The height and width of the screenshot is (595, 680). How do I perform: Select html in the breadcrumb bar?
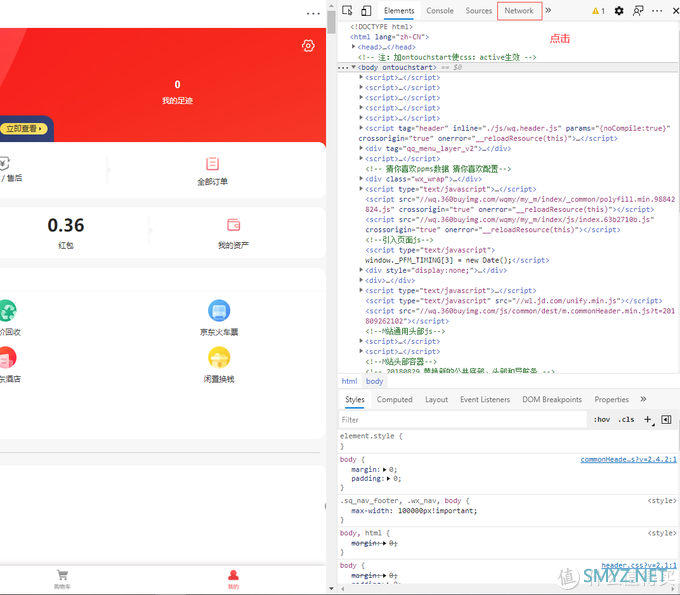click(x=350, y=381)
